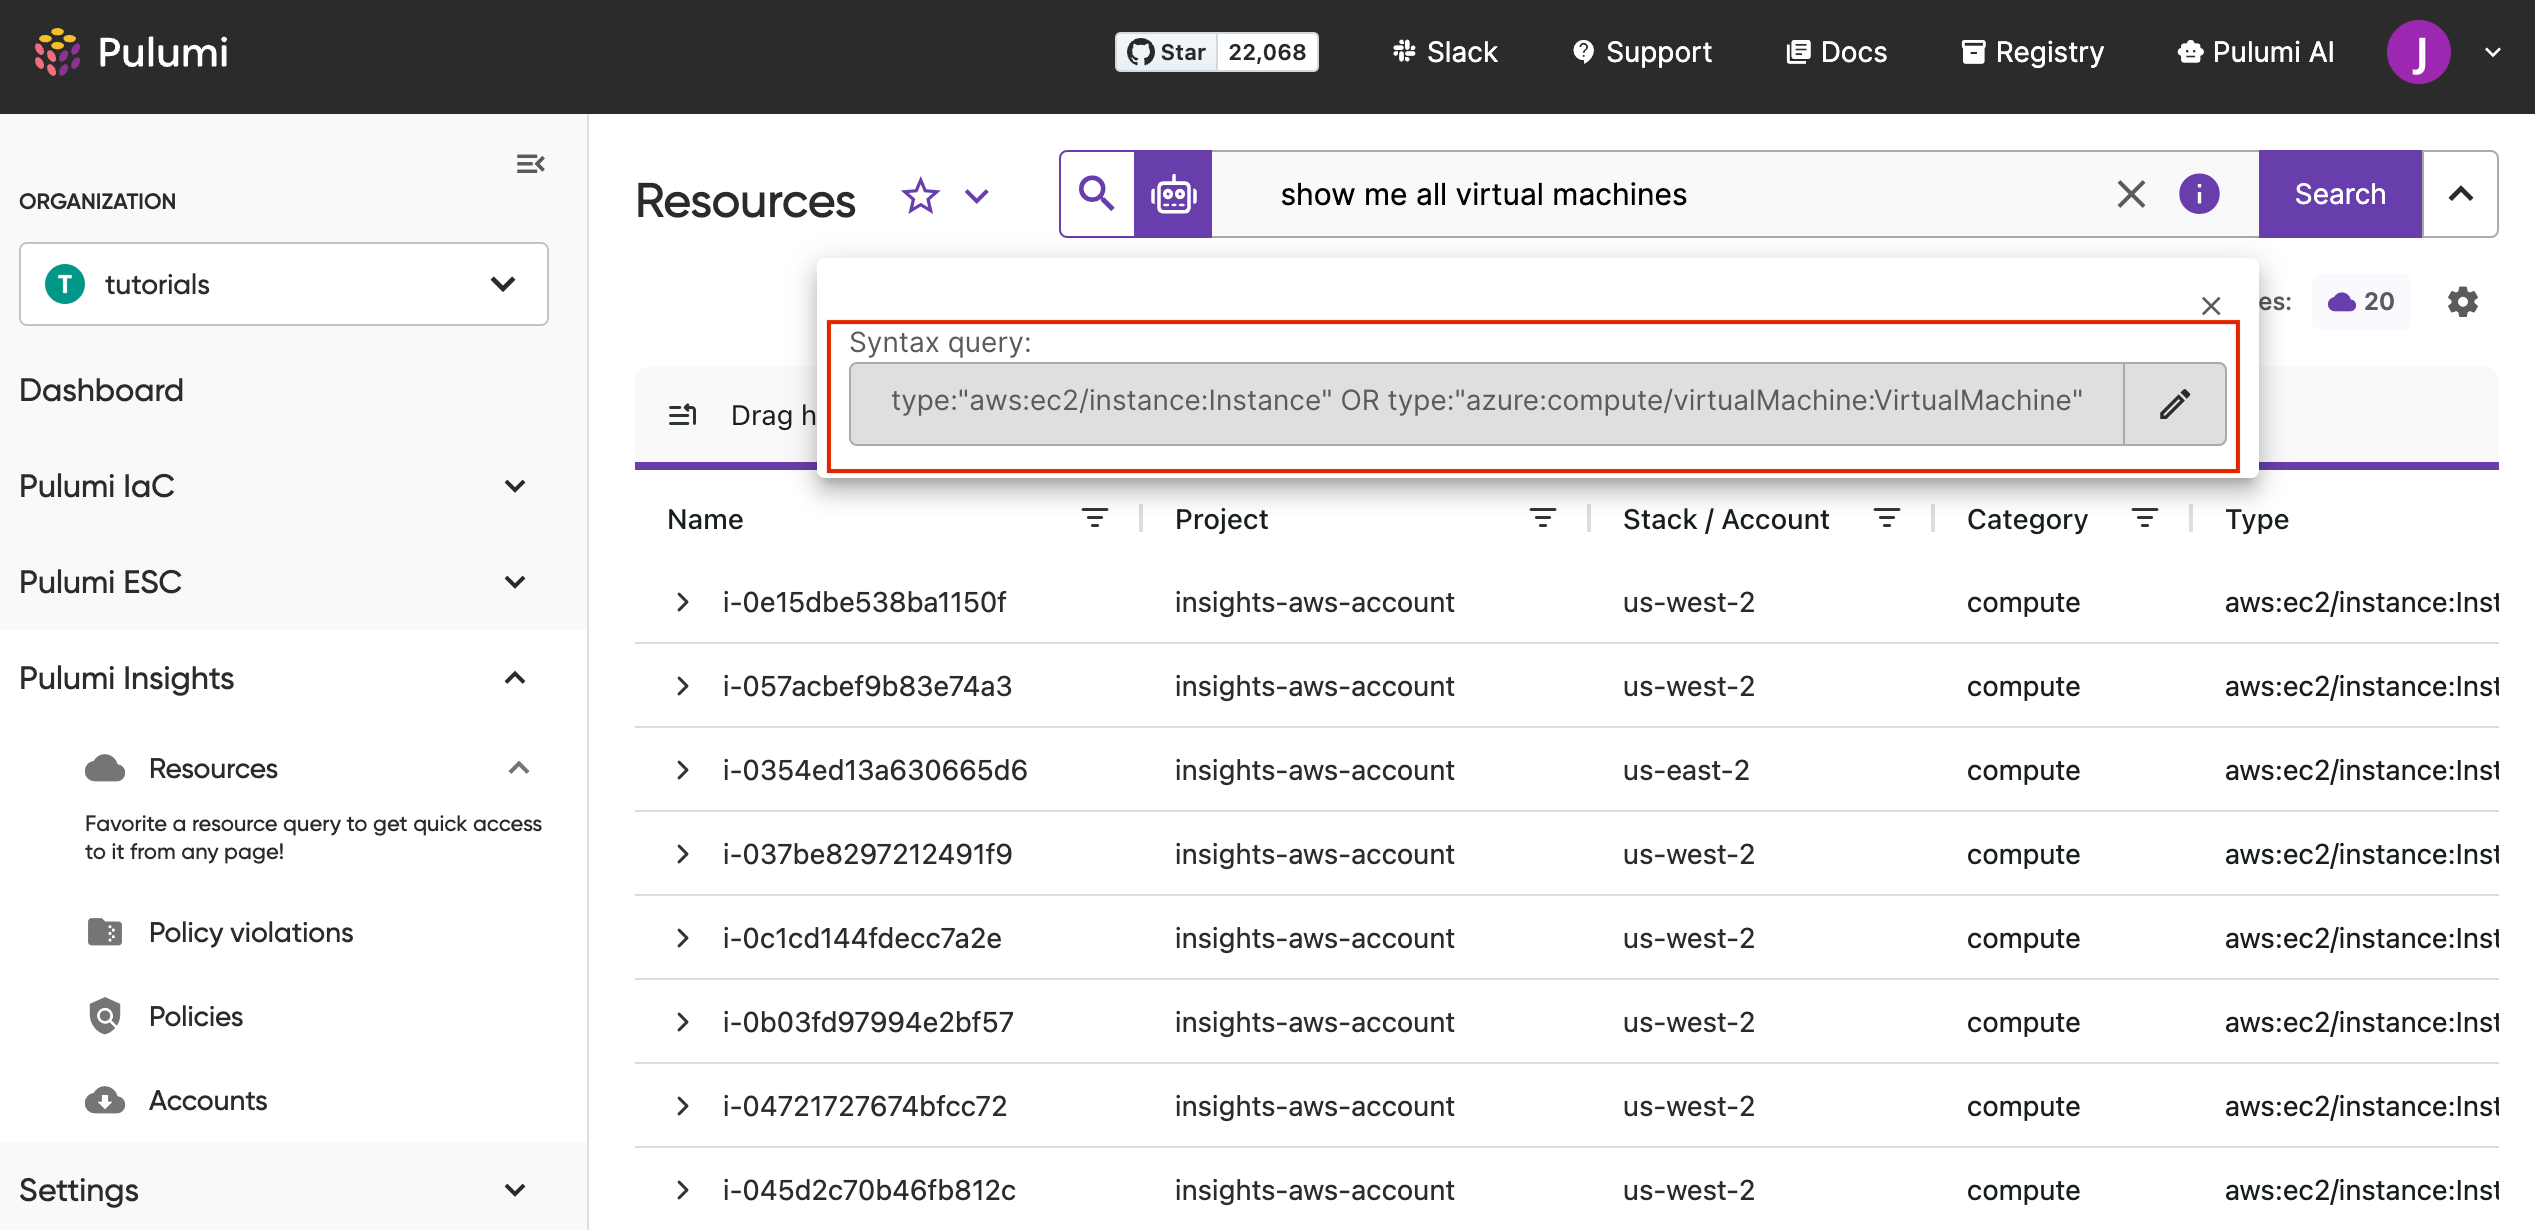
Task: Click the collapse sidebar icon
Action: 530,163
